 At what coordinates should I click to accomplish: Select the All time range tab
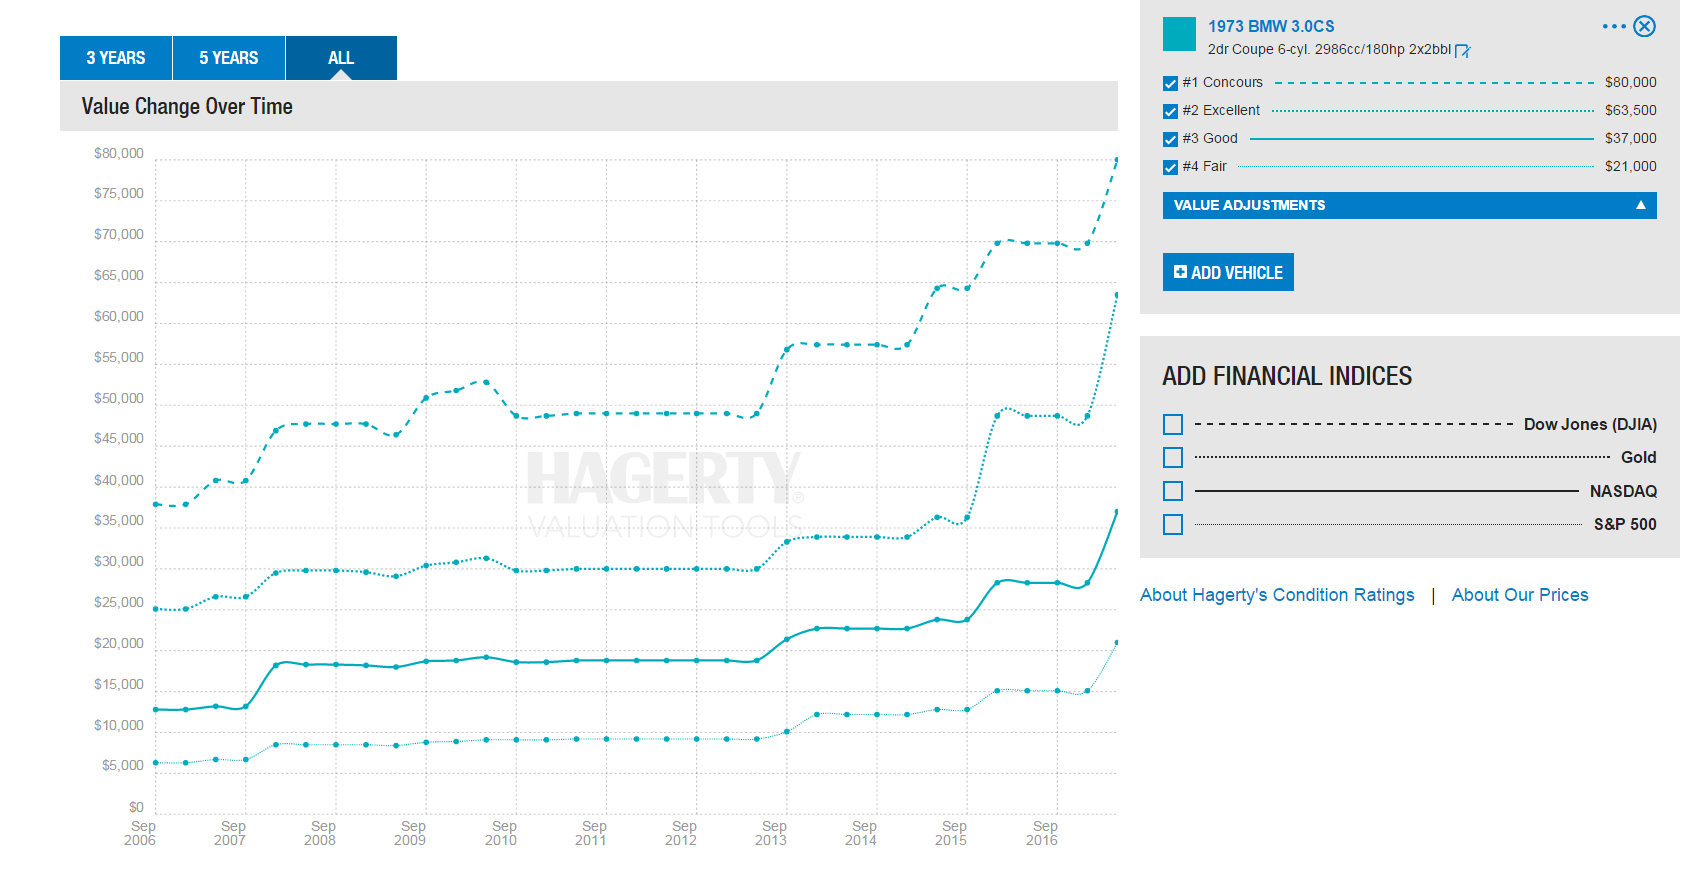click(x=341, y=58)
